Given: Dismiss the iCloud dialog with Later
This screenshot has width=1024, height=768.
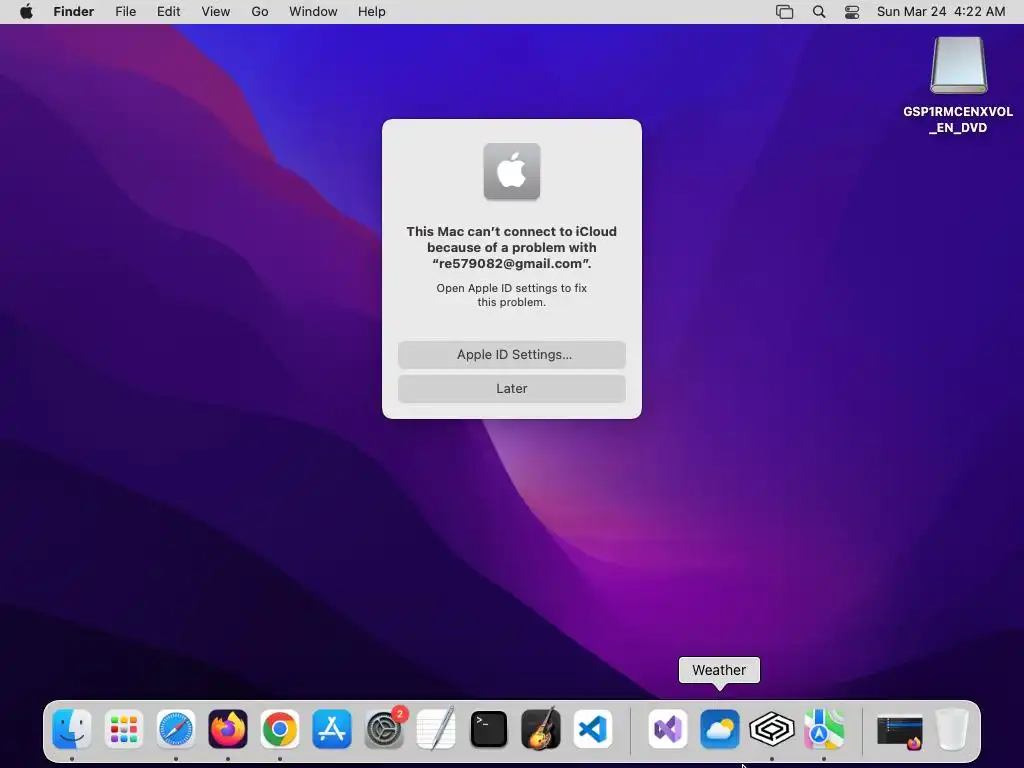Looking at the screenshot, I should [x=512, y=389].
